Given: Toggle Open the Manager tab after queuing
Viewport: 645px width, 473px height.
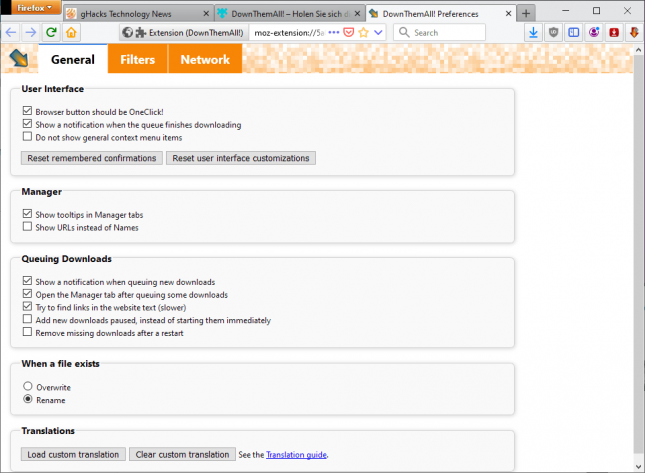Looking at the screenshot, I should (x=27, y=293).
